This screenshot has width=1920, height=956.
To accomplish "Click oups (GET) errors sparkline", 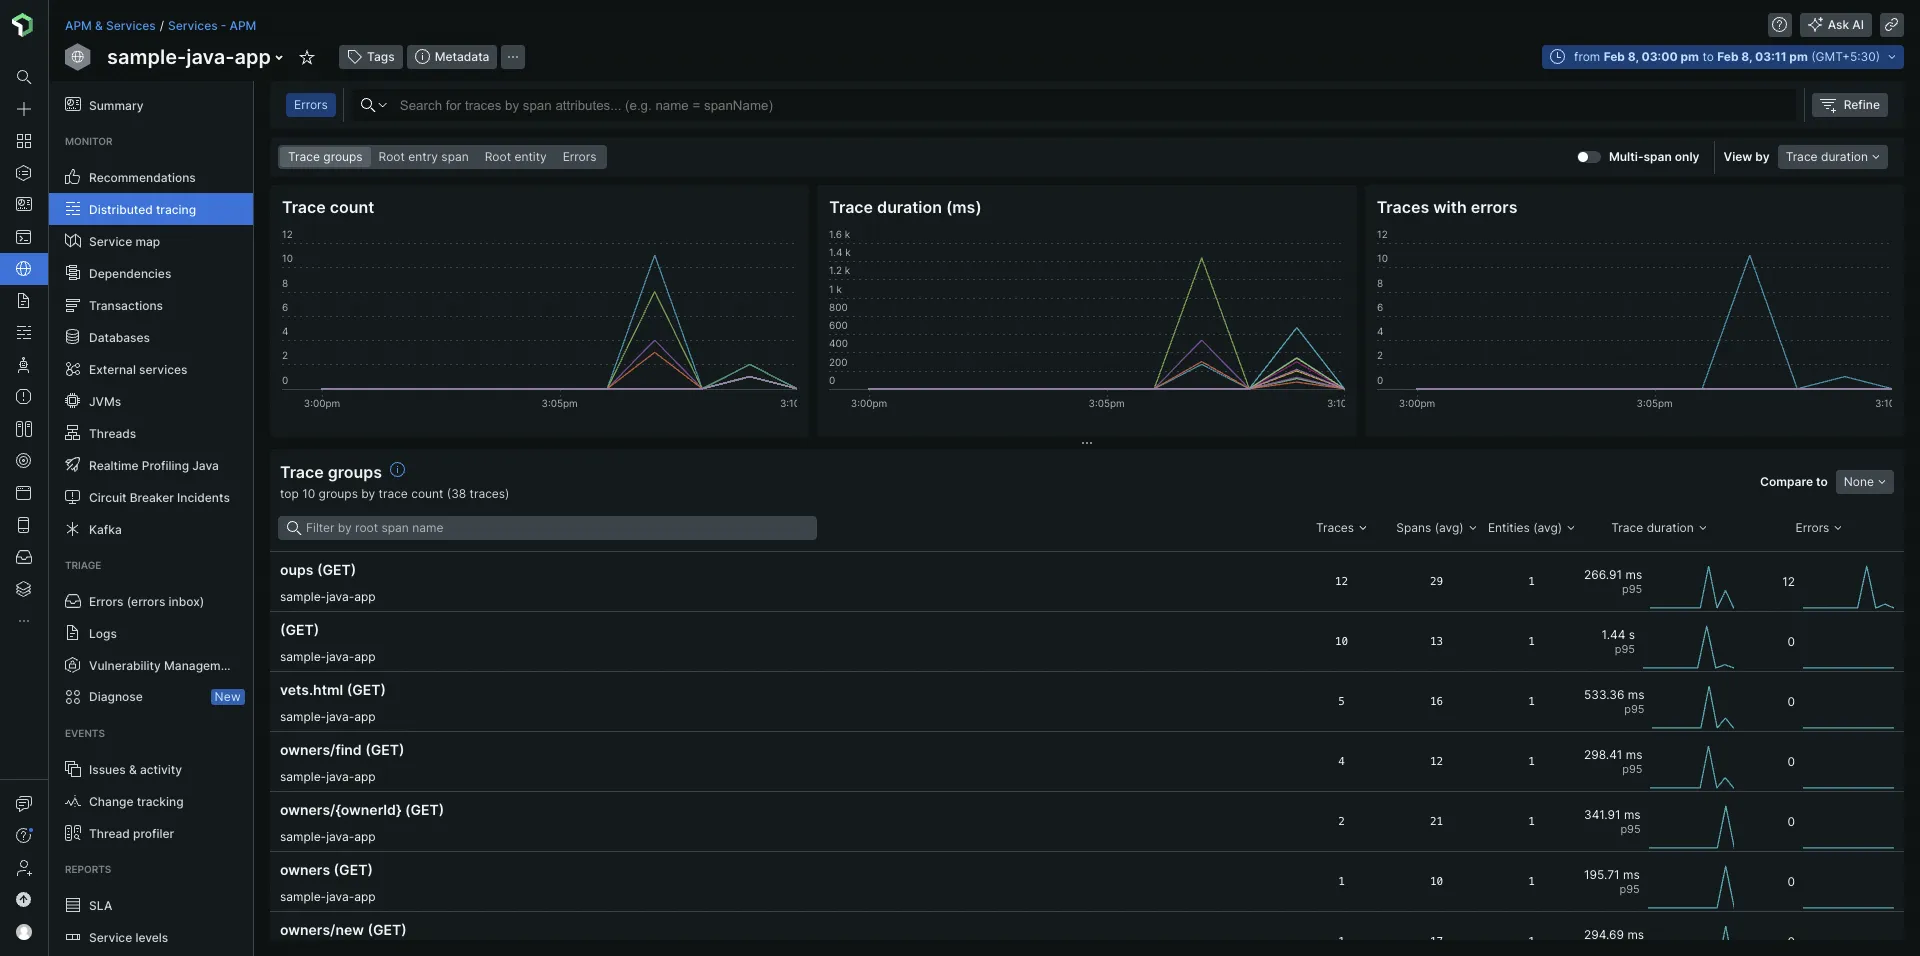I will (1848, 587).
